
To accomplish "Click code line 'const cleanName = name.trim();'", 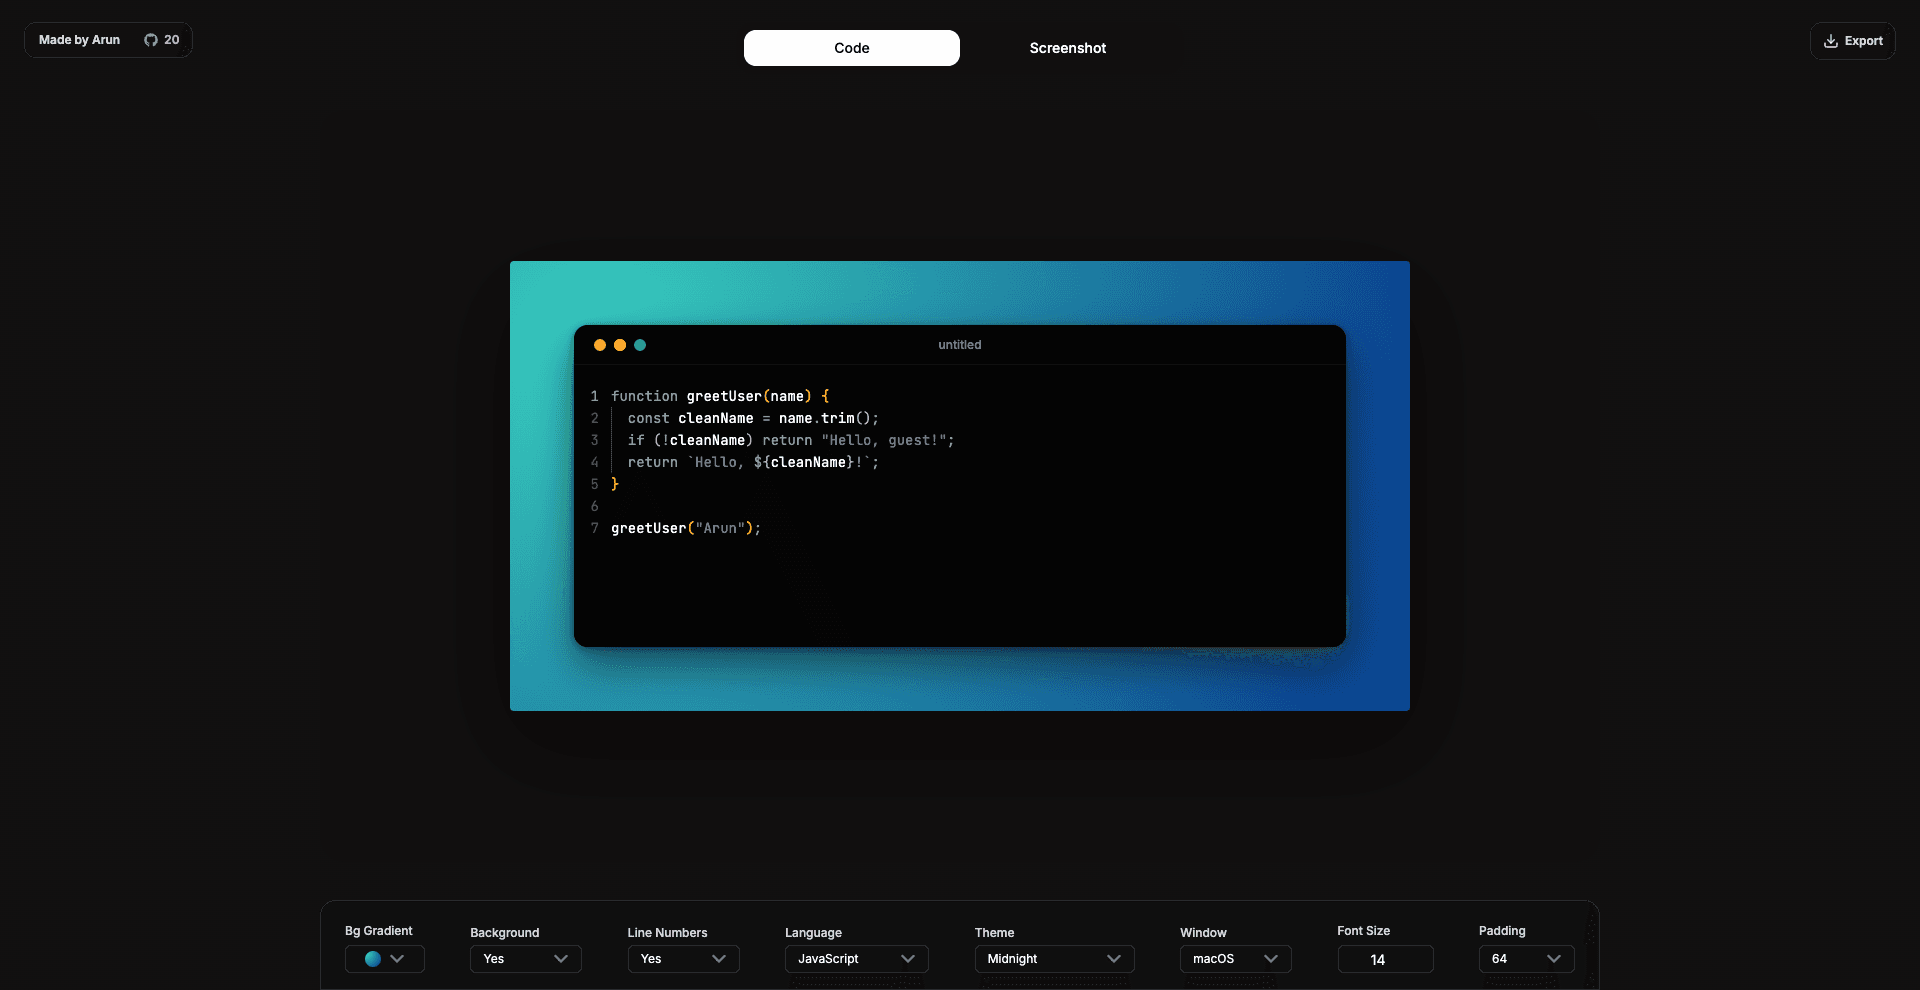I will (x=753, y=419).
